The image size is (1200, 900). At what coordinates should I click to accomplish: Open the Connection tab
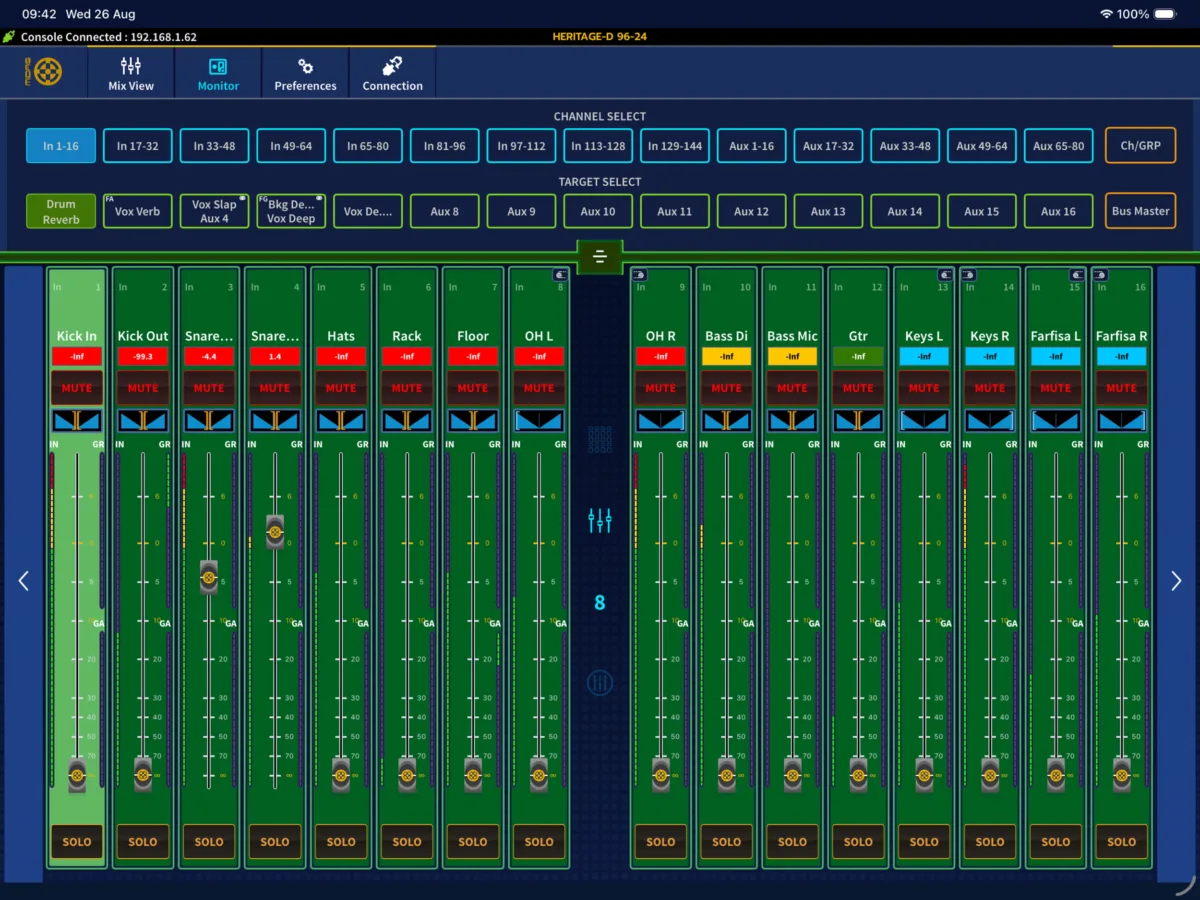tap(392, 72)
